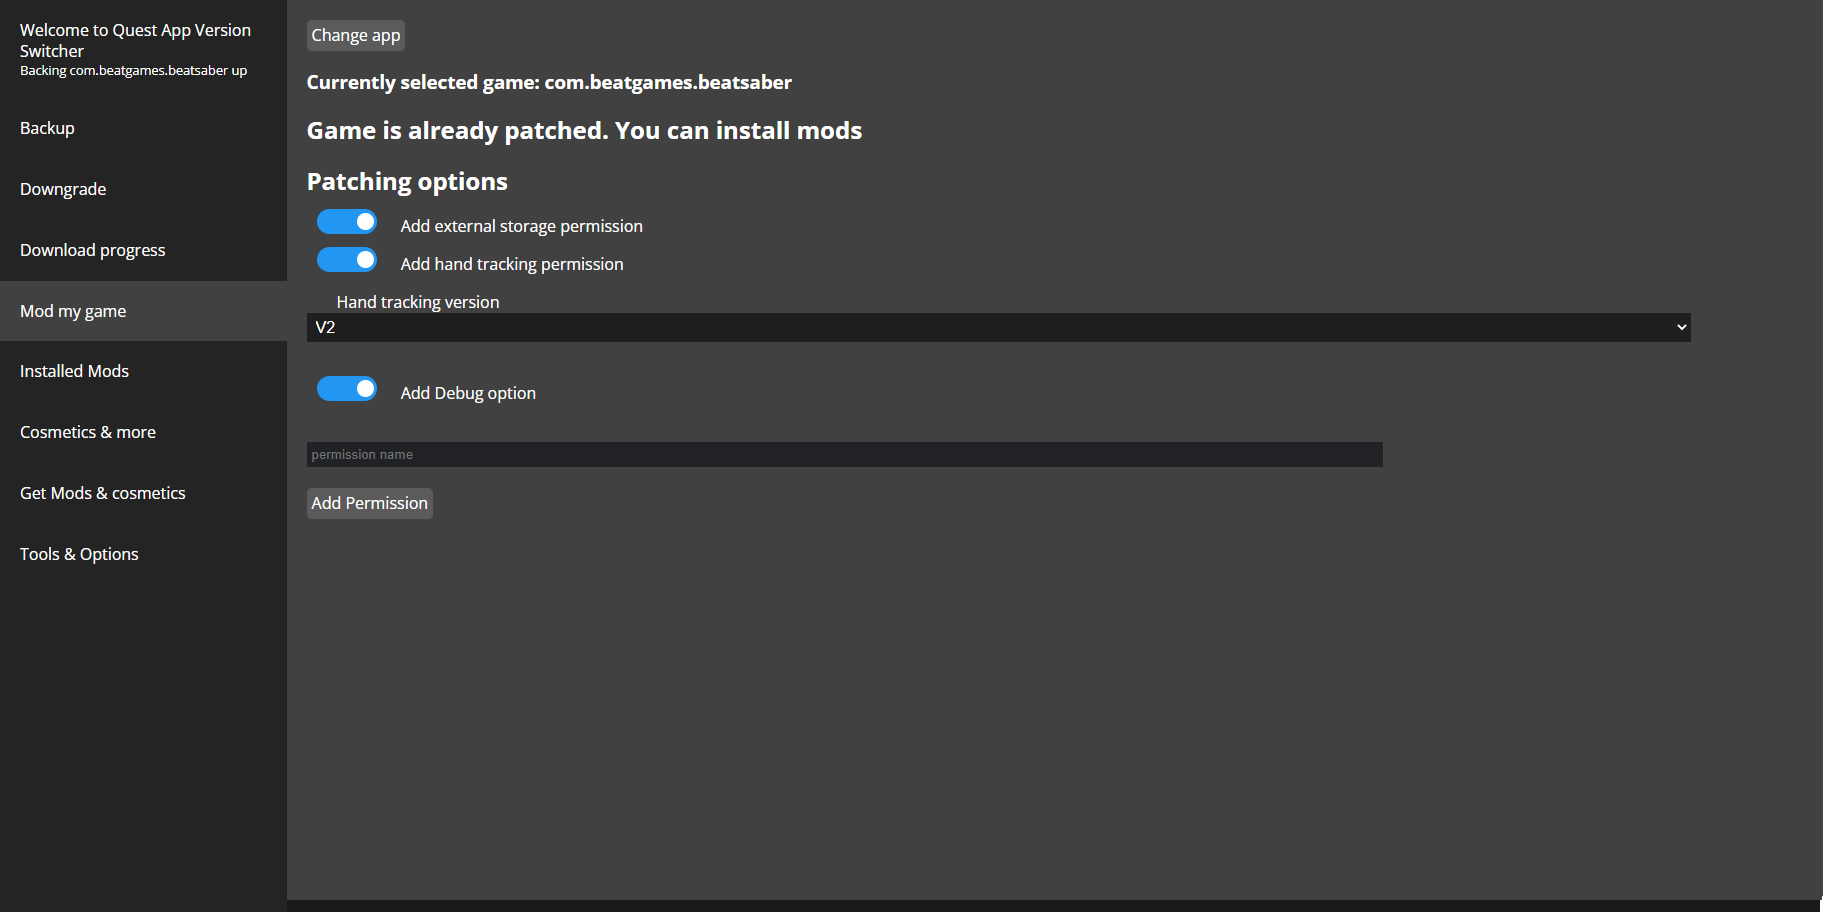Open the Installed Mods page
This screenshot has width=1823, height=912.
(x=74, y=371)
